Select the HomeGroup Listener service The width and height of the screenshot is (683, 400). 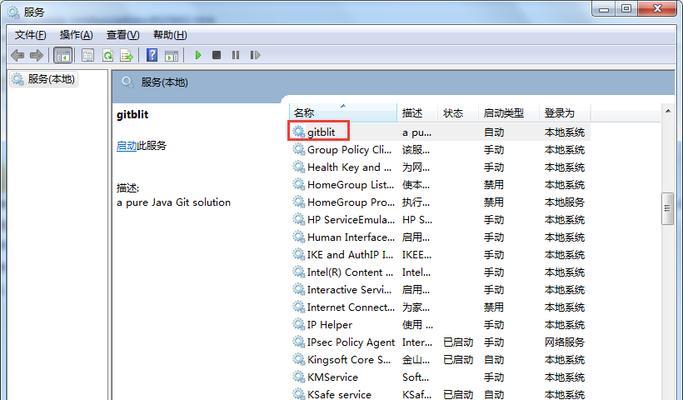coord(440,185)
